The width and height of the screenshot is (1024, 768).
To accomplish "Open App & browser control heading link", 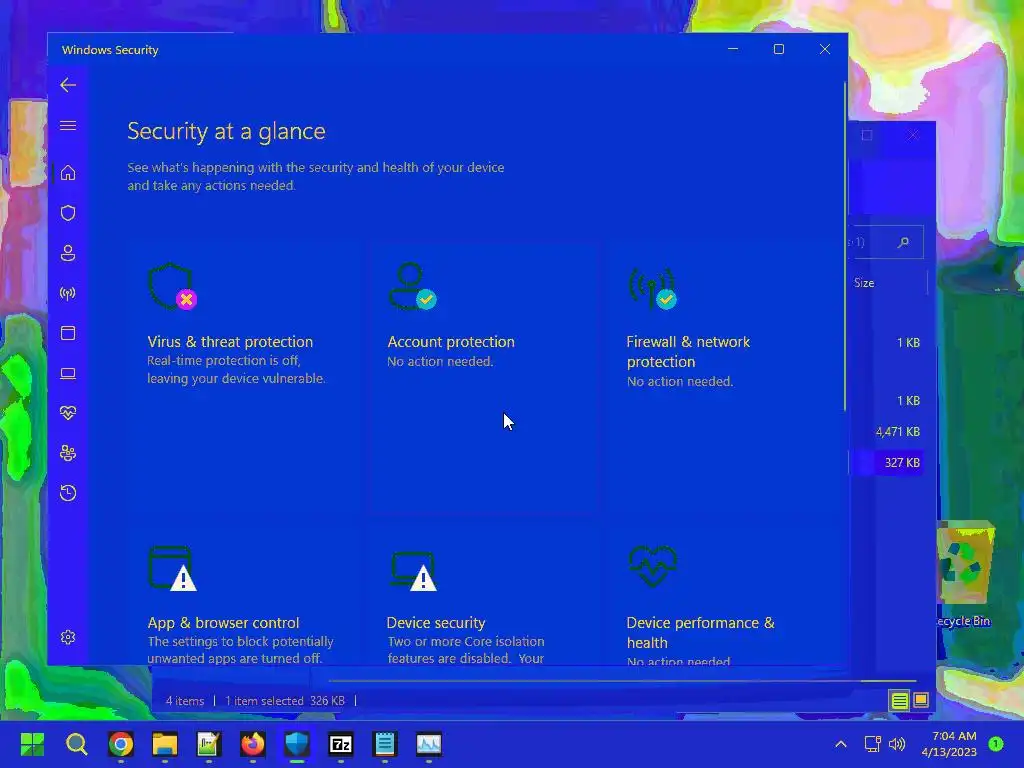I will pos(223,622).
